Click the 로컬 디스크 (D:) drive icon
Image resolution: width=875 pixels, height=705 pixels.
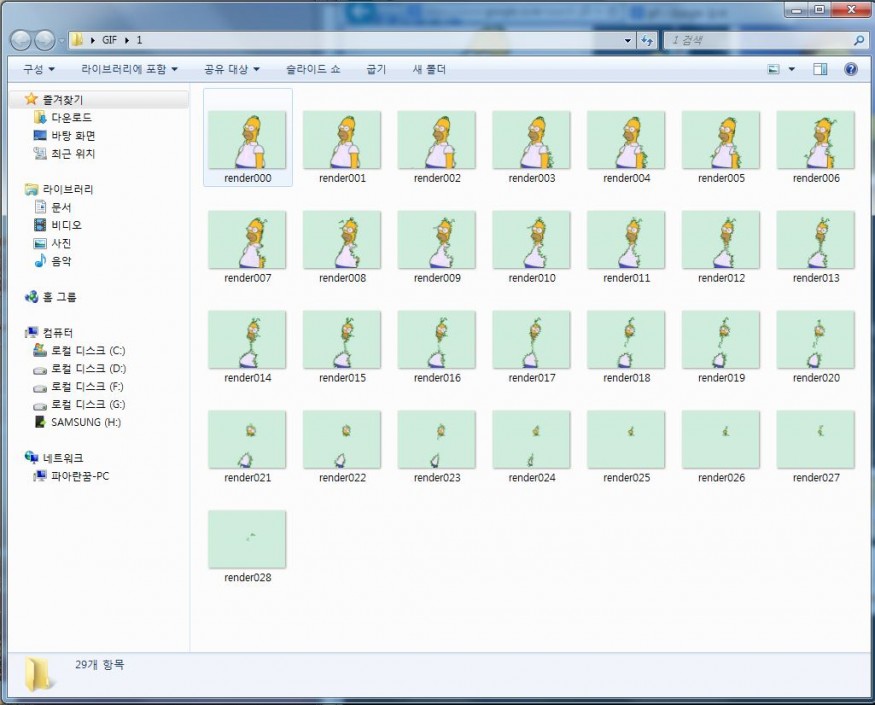[40, 370]
